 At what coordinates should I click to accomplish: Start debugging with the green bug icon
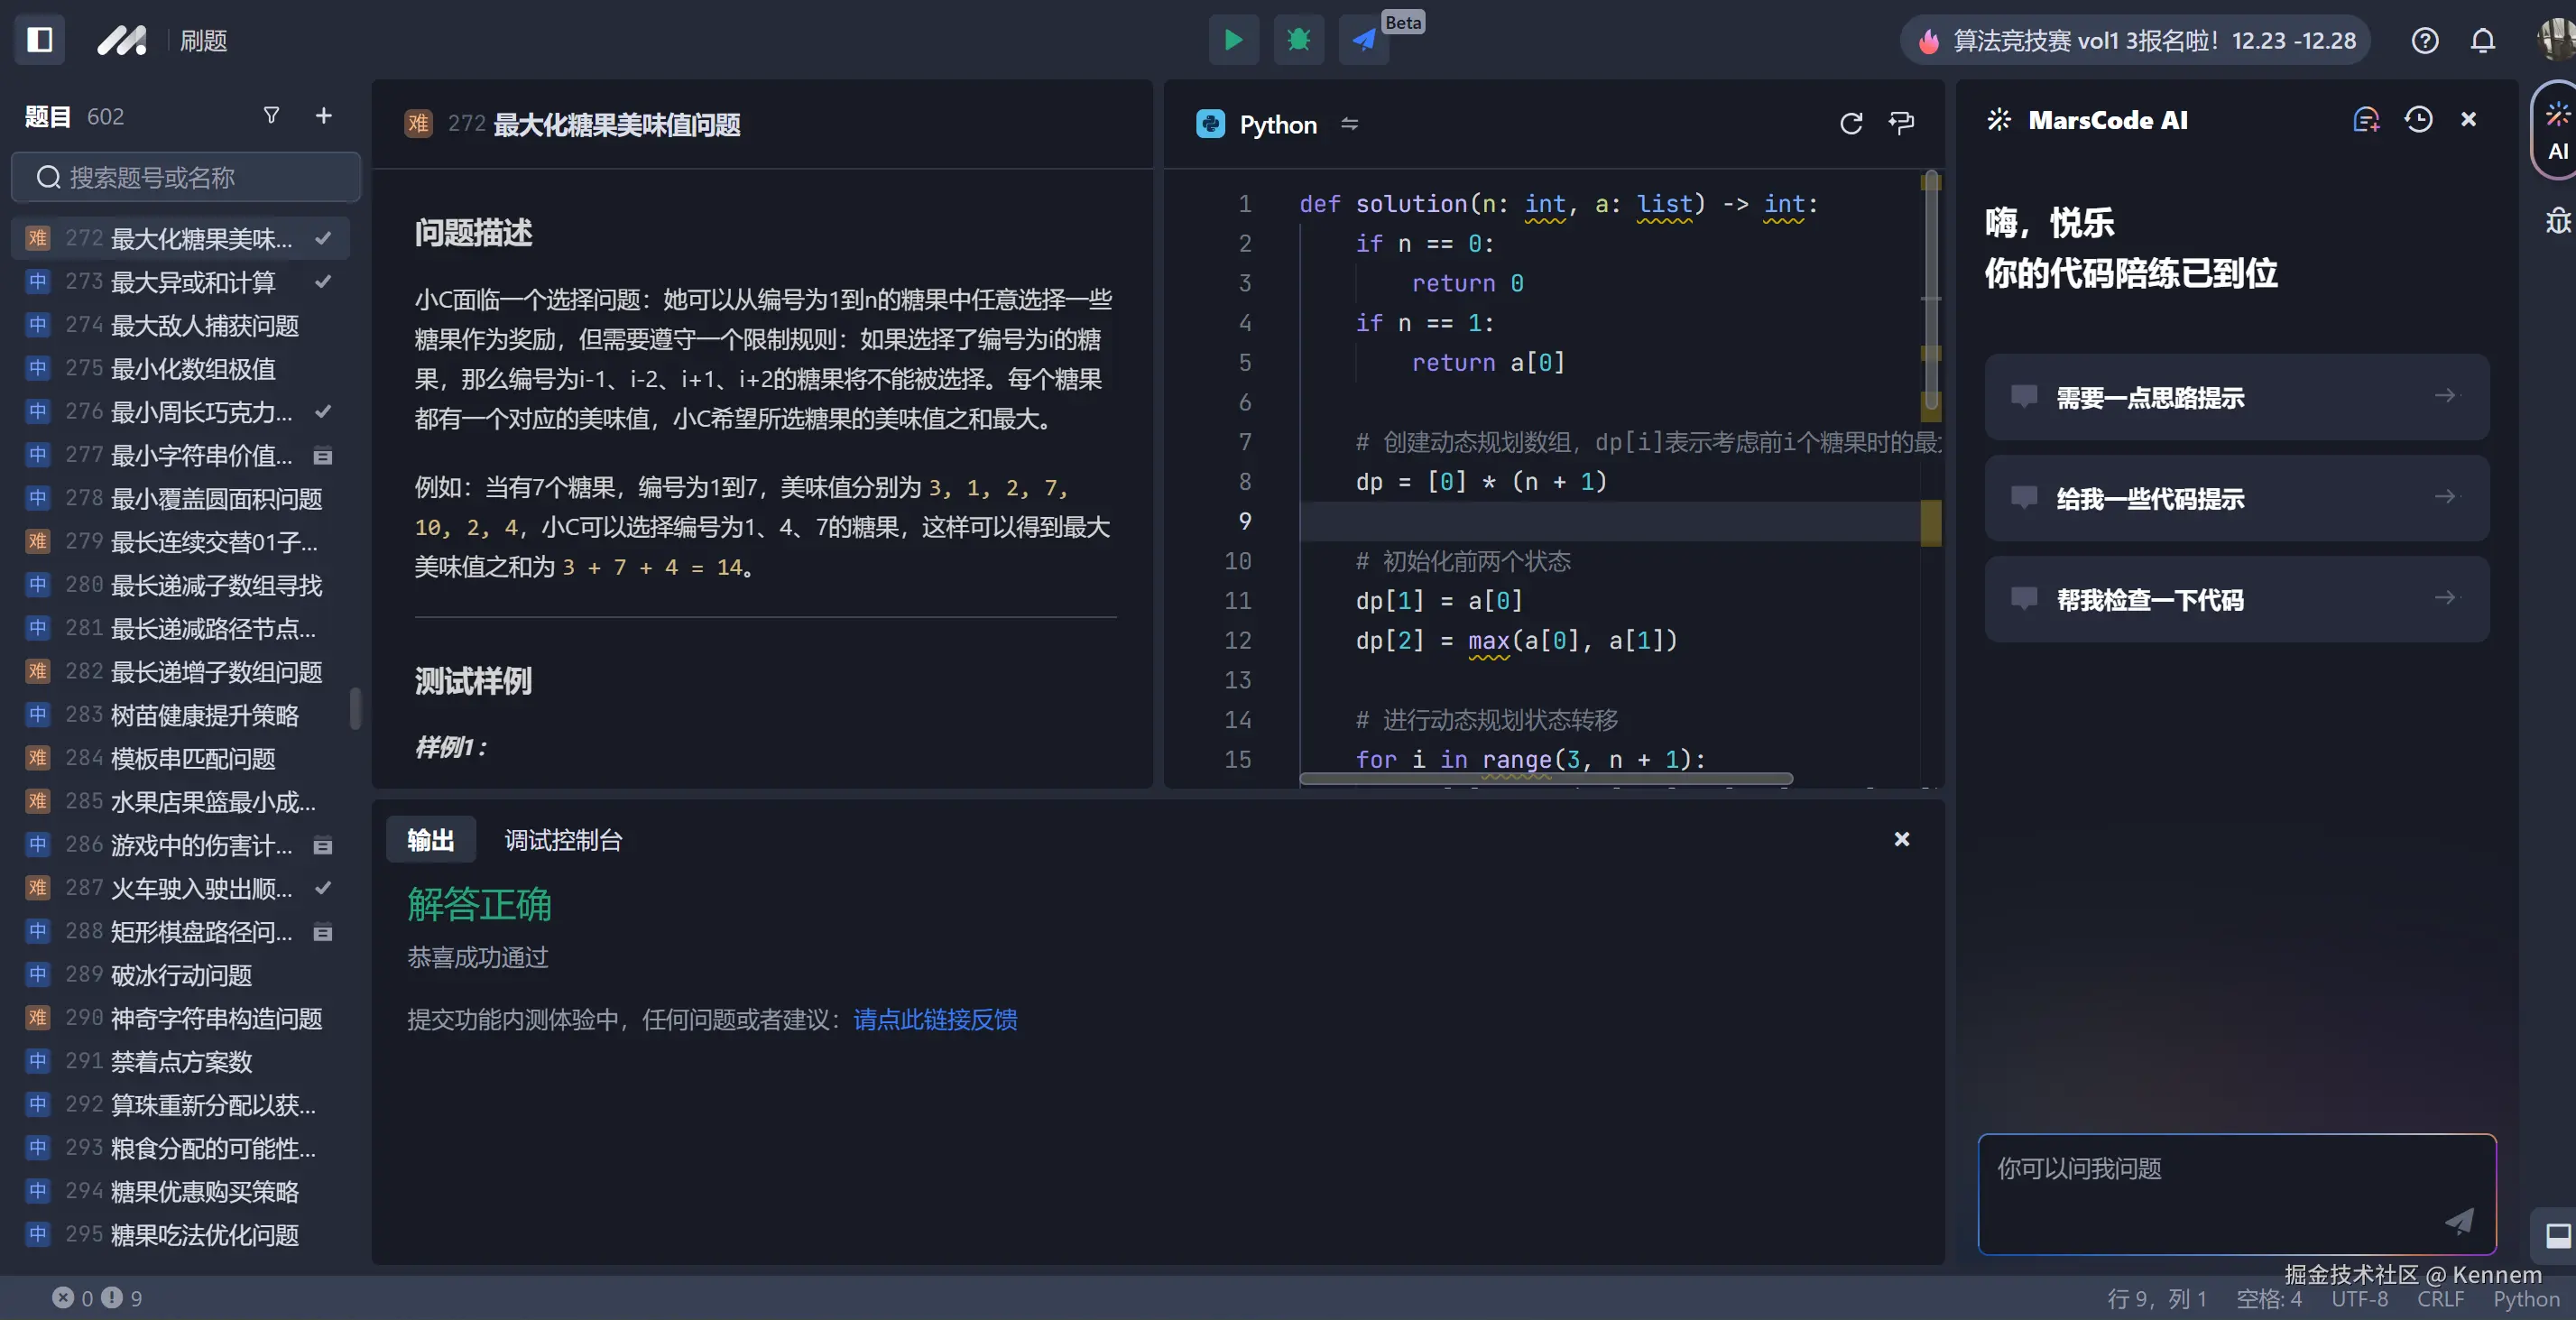[x=1297, y=40]
